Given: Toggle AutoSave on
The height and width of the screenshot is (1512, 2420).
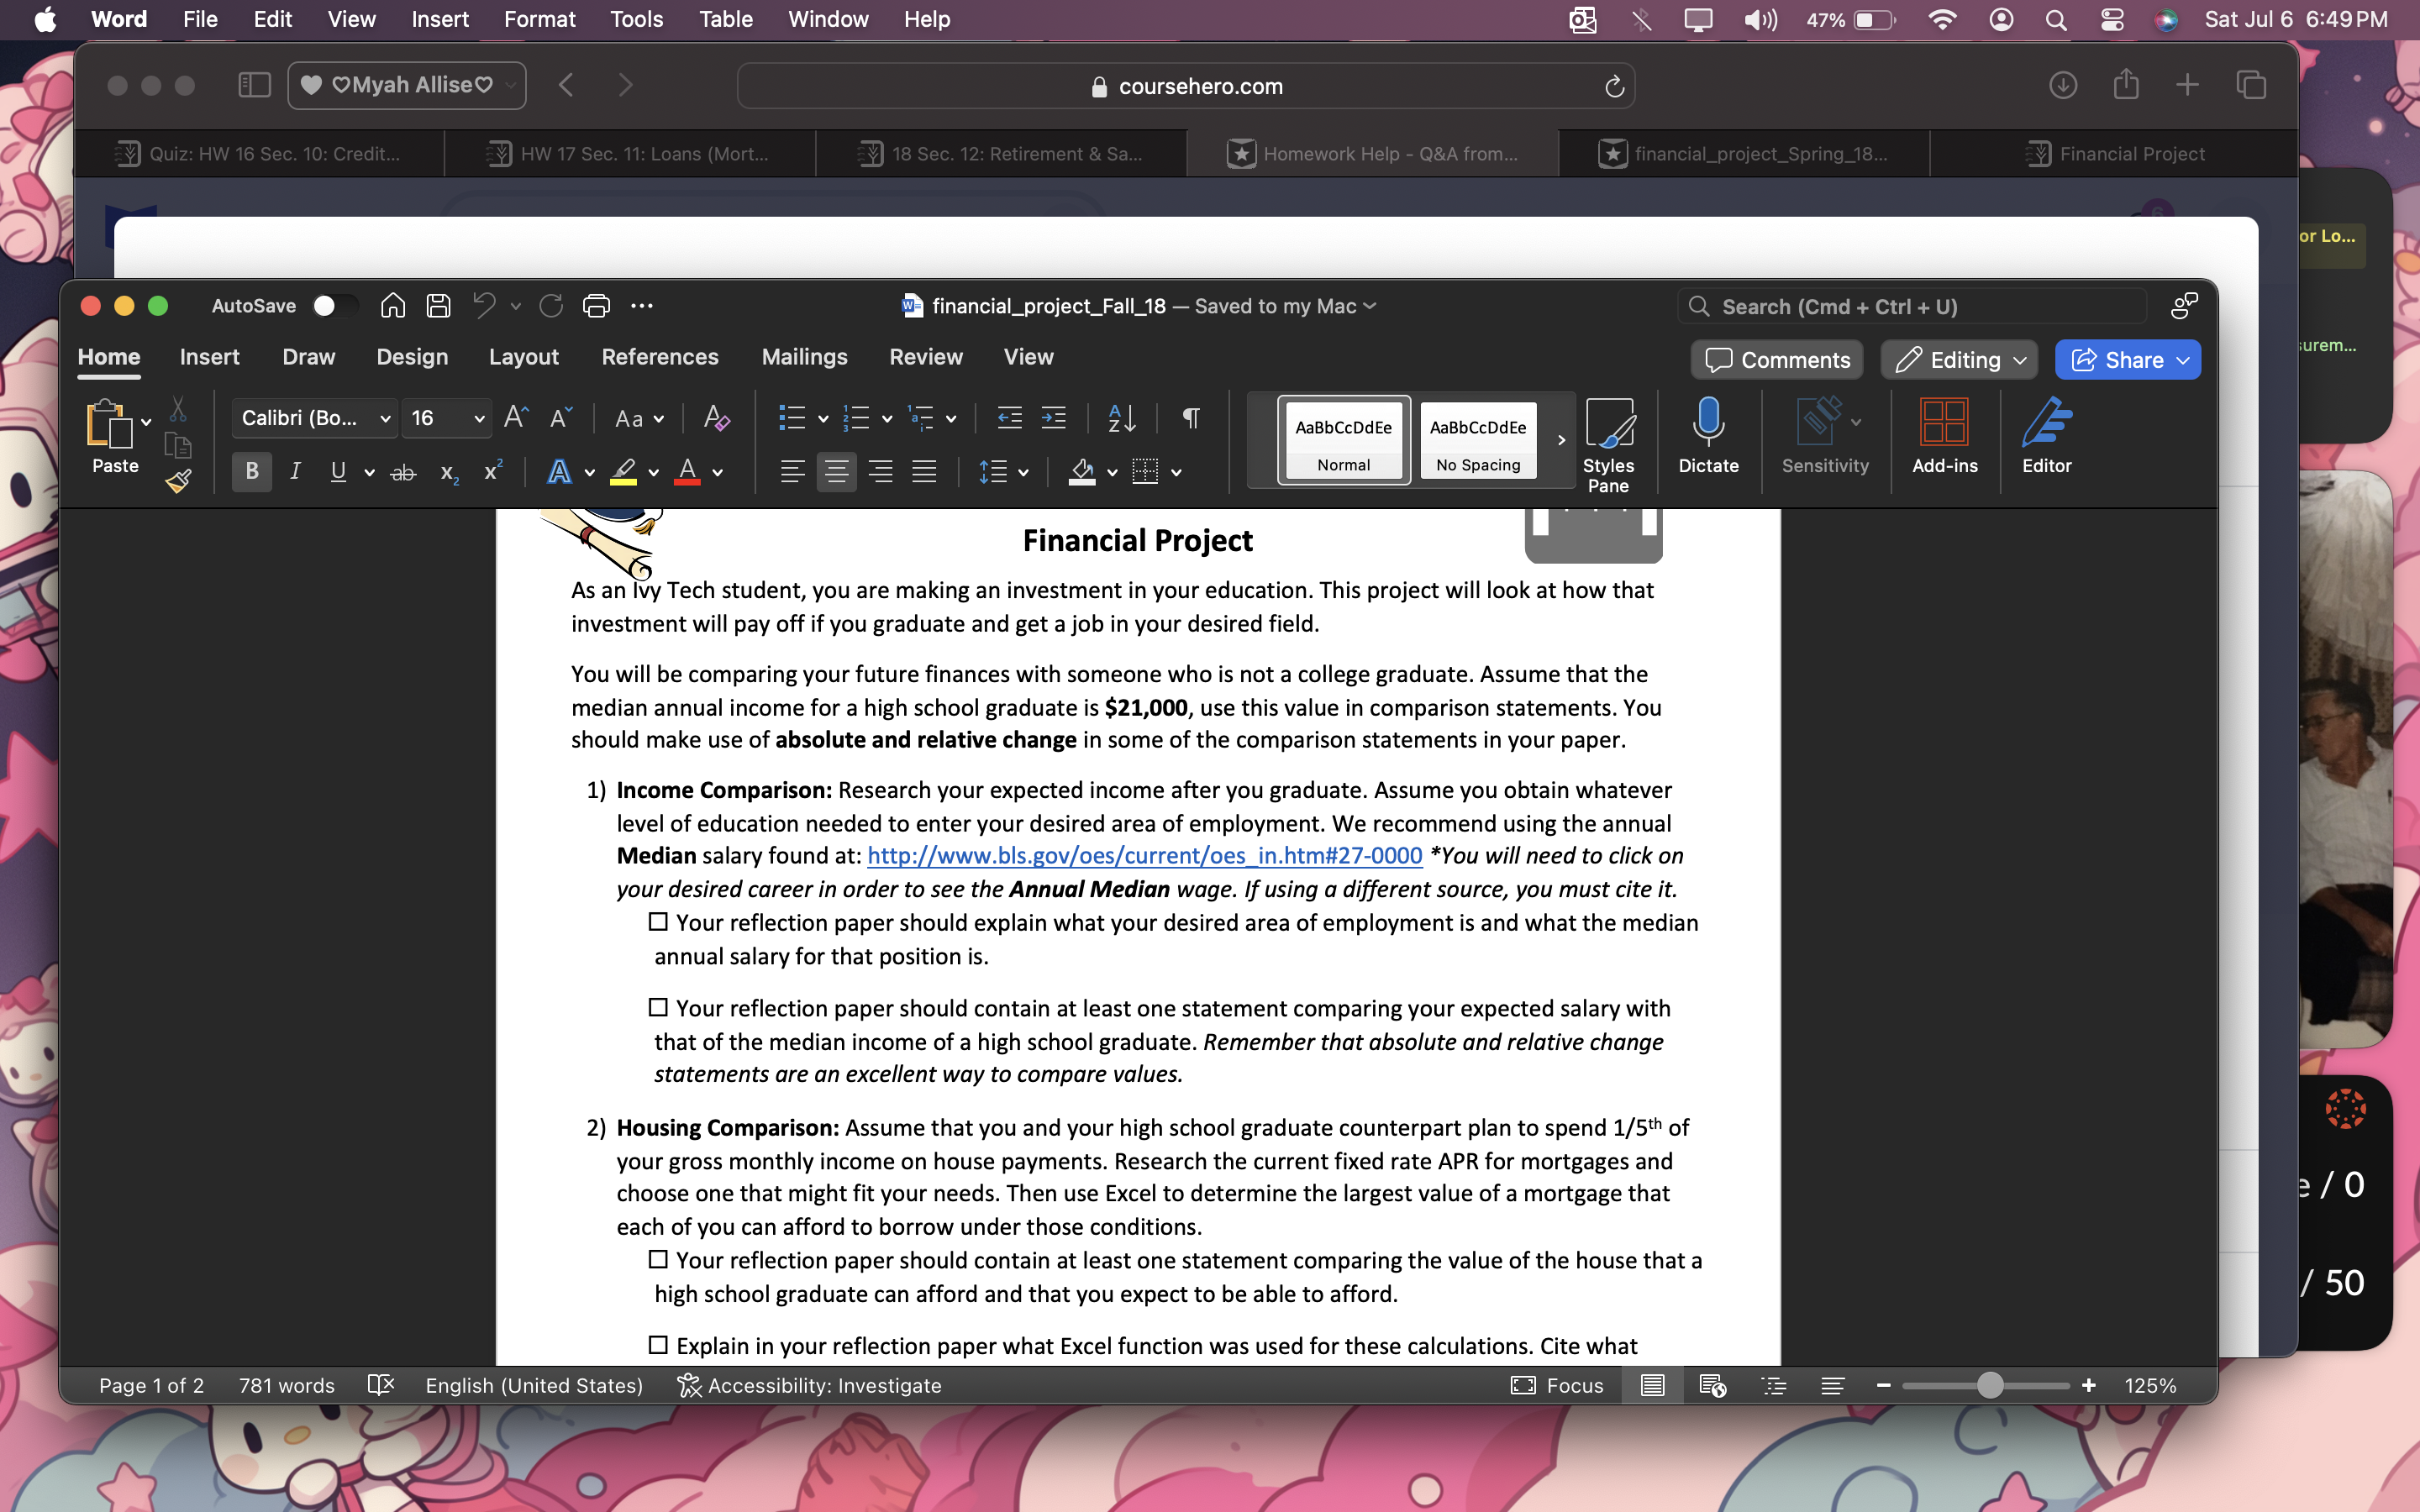Looking at the screenshot, I should pyautogui.click(x=334, y=306).
